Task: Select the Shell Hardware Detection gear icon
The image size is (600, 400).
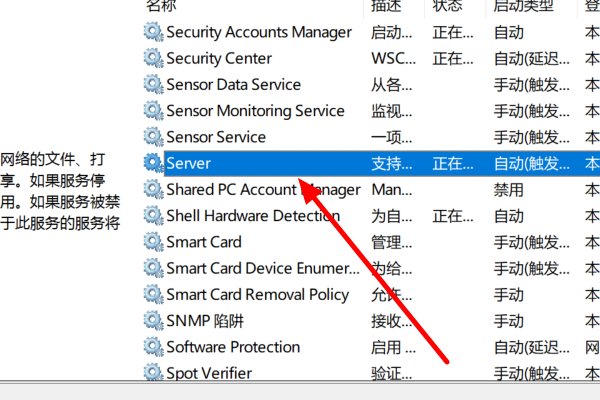Action: (153, 215)
